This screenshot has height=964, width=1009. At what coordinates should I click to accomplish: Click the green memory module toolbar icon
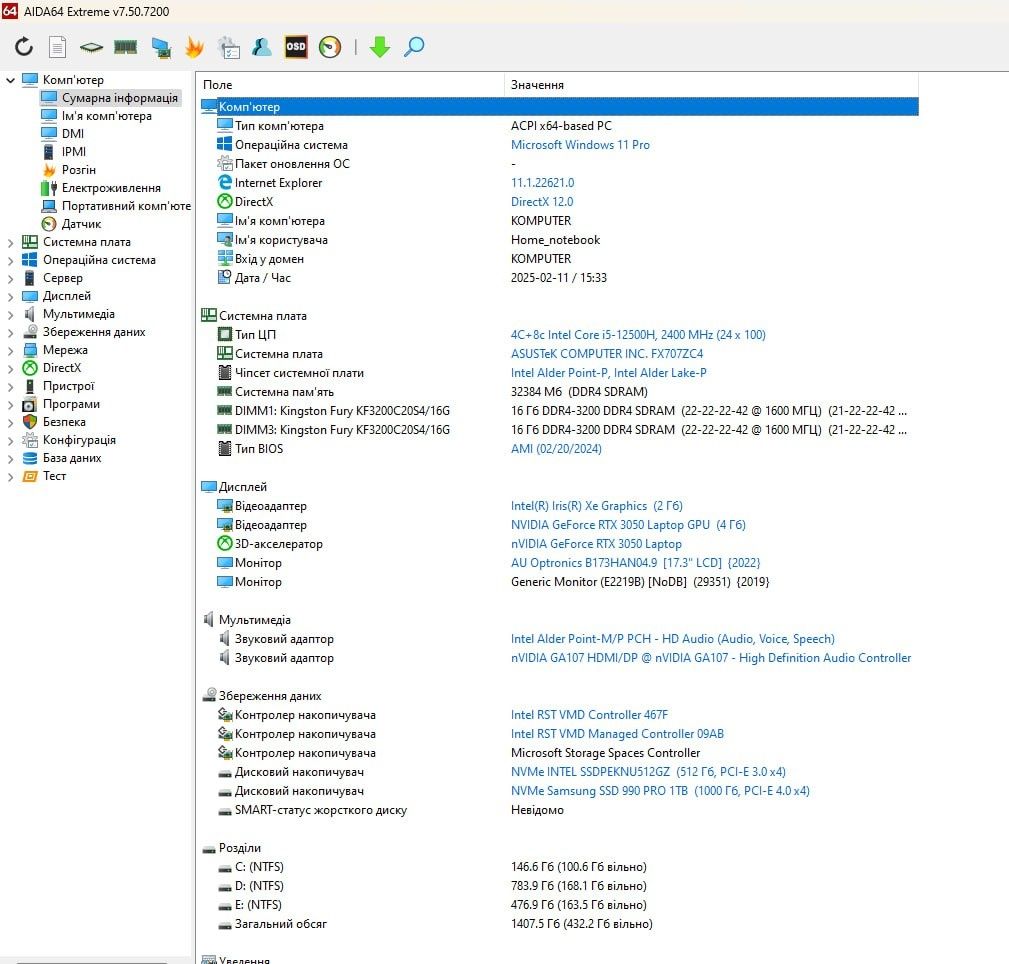[125, 47]
